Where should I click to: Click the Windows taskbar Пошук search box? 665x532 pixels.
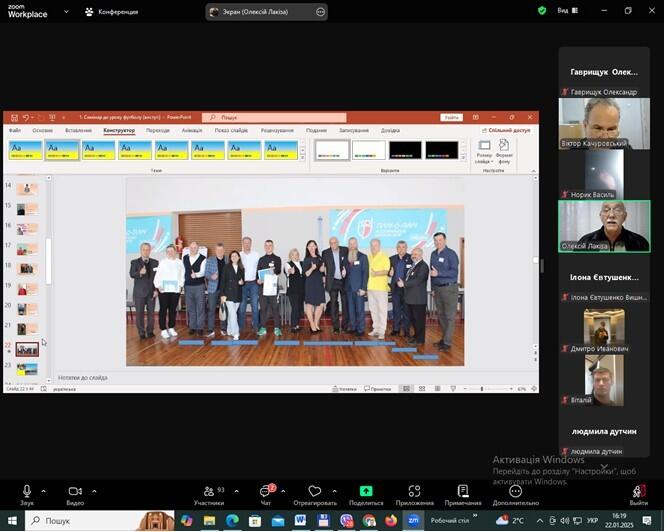pyautogui.click(x=100, y=521)
